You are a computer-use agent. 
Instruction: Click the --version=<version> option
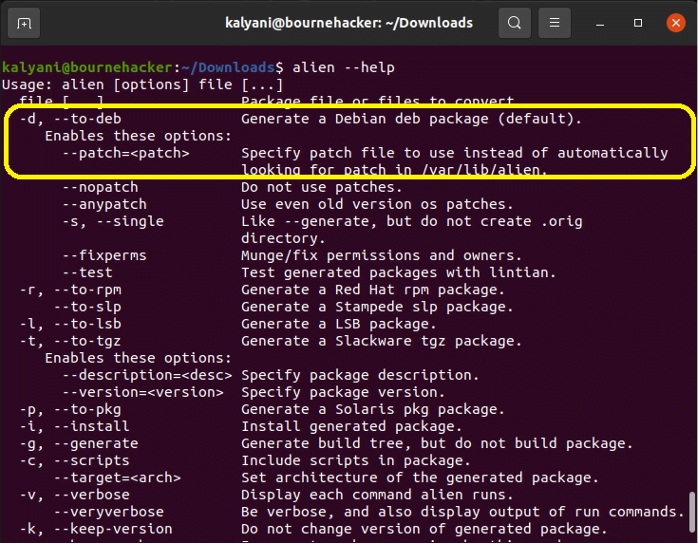143,392
